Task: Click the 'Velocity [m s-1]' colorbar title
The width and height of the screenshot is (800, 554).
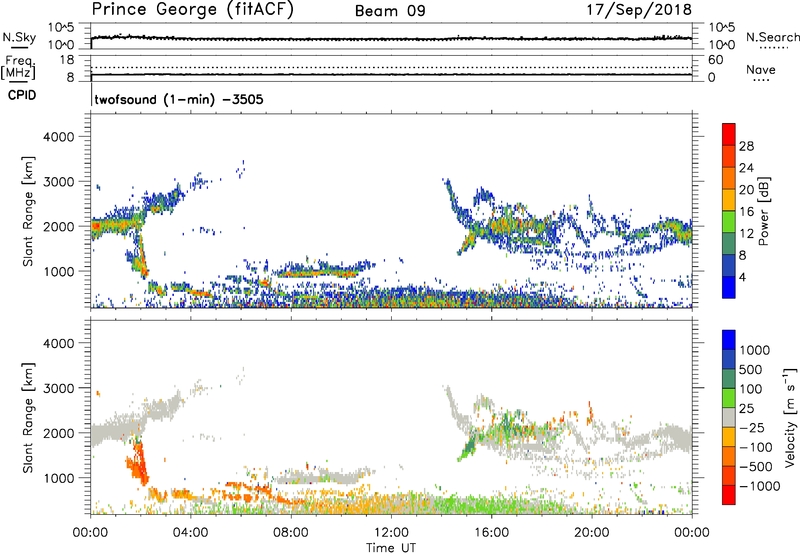Action: [790, 417]
